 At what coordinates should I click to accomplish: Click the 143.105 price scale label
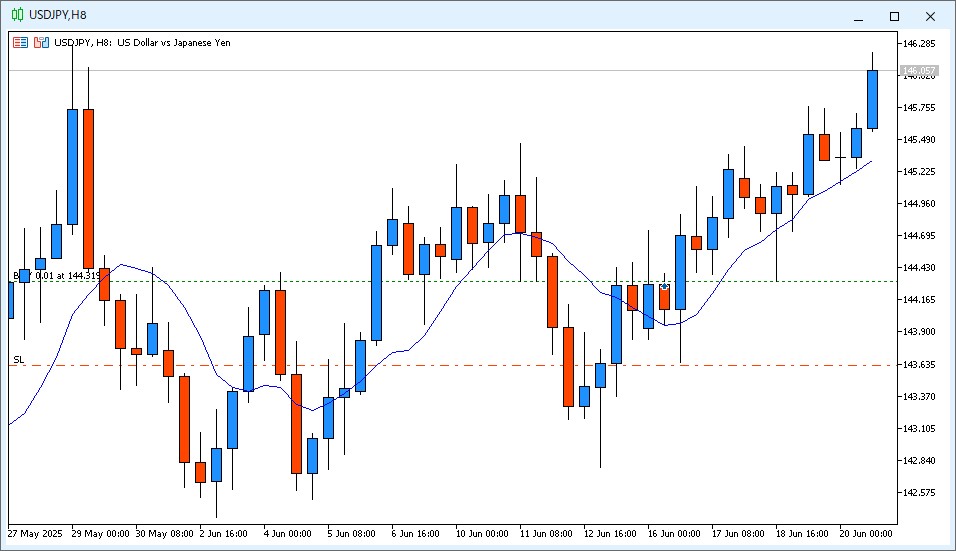[919, 428]
